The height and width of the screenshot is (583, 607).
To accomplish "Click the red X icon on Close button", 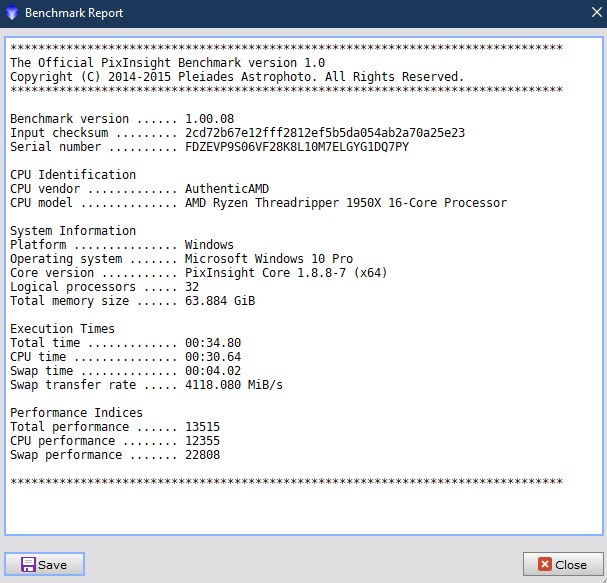I will [x=545, y=564].
